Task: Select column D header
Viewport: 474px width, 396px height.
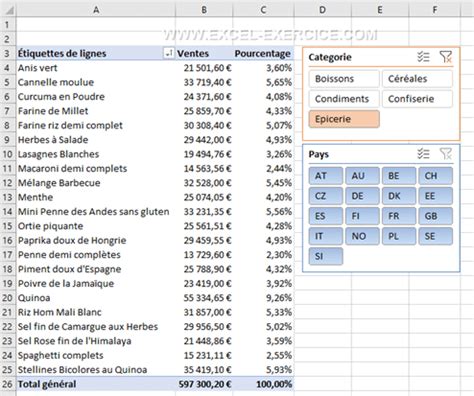Action: 322,10
